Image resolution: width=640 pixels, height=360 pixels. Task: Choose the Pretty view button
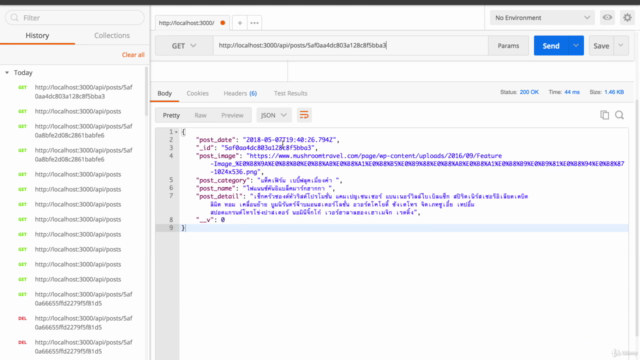(x=171, y=115)
